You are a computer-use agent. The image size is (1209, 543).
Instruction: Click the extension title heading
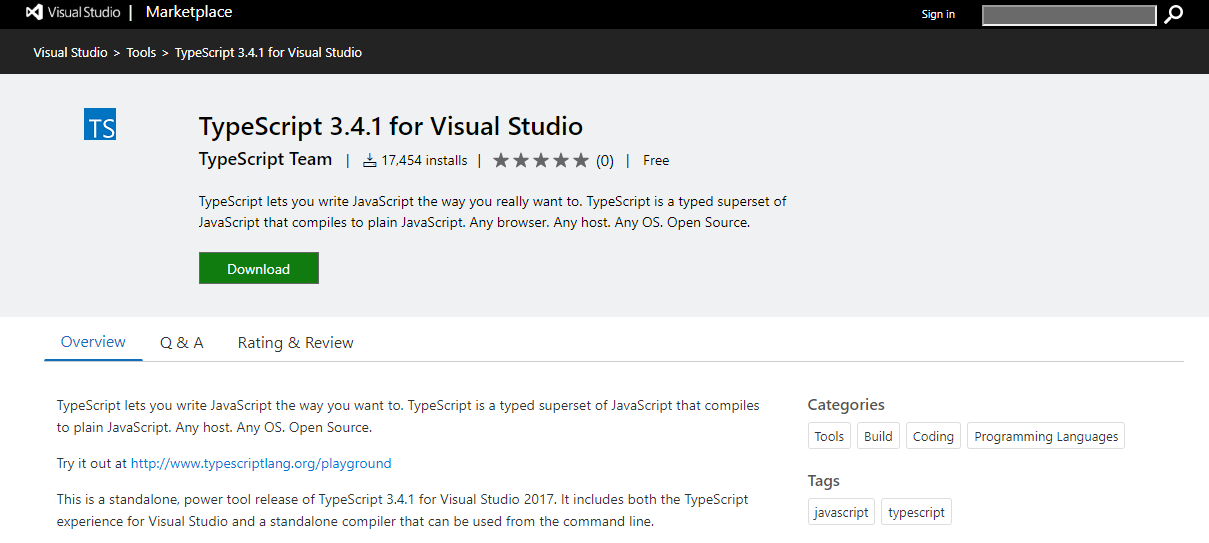pos(391,126)
